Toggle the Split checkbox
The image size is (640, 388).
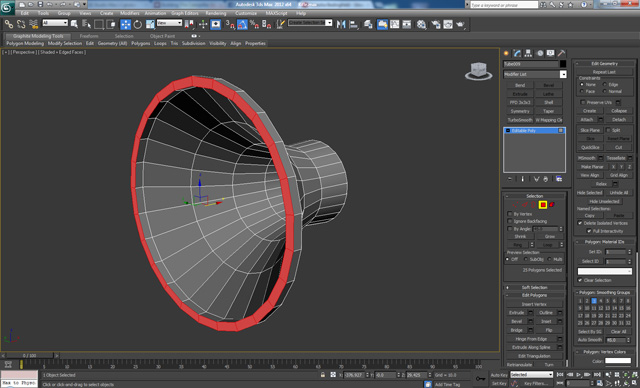pos(608,130)
